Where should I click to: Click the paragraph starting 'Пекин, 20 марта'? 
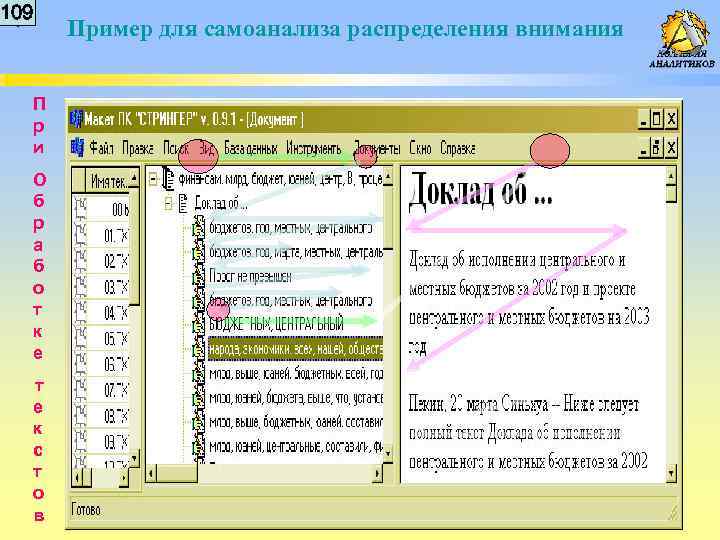528,433
